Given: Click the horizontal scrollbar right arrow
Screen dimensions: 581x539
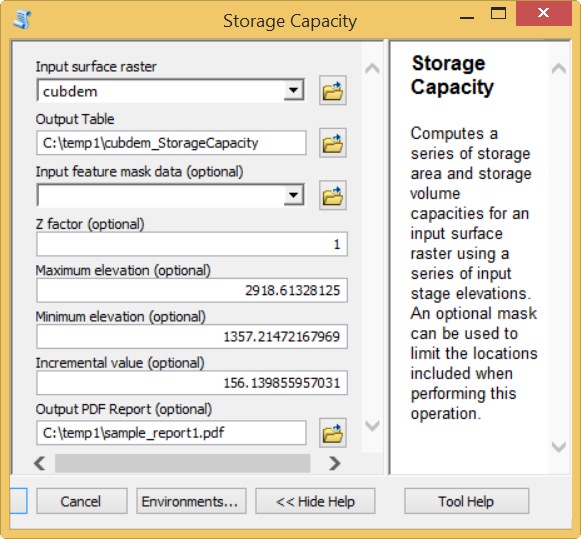Looking at the screenshot, I should coord(334,463).
